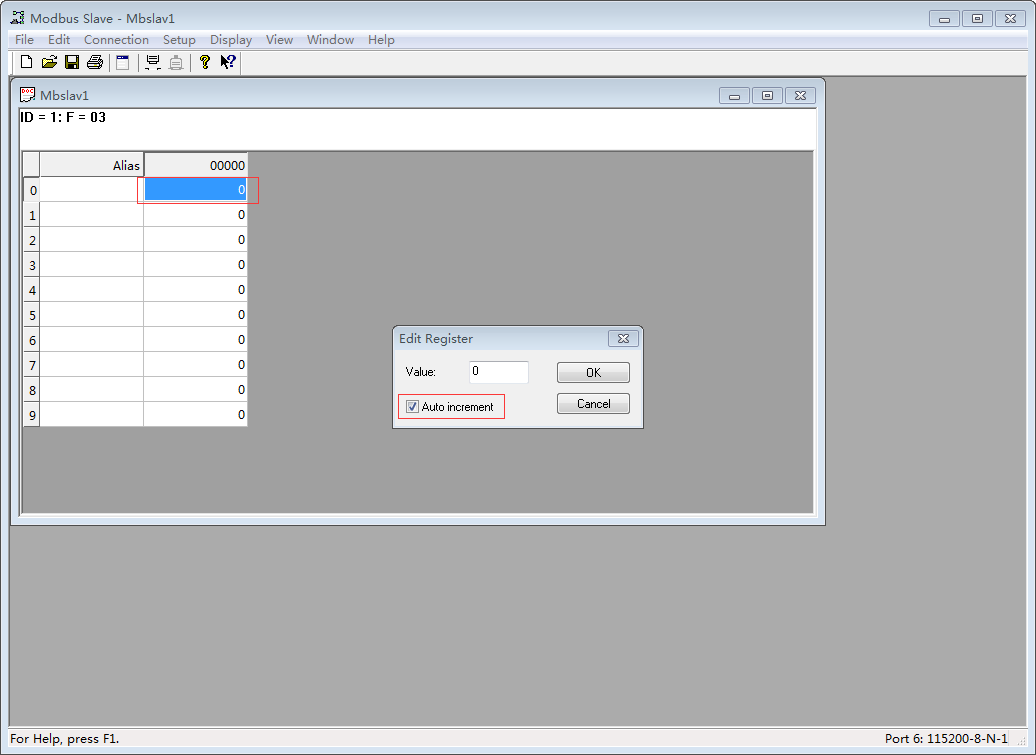Click the Modbus Slave app icon in title bar
Viewport: 1036px width, 755px height.
[18, 18]
